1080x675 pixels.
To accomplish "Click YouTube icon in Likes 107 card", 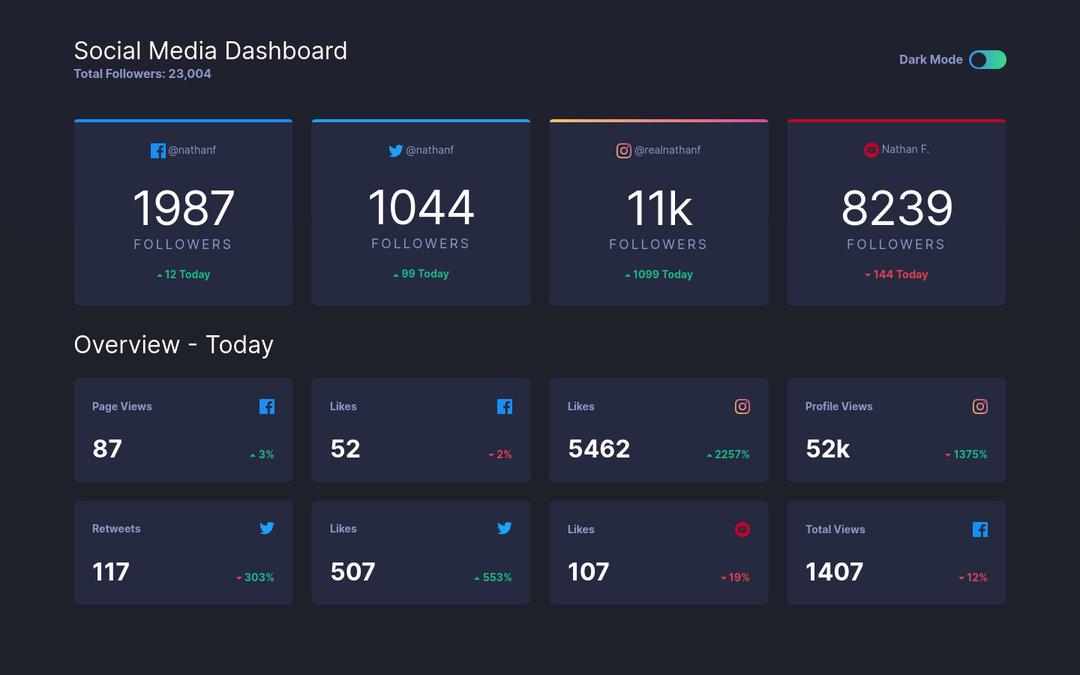I will [742, 530].
